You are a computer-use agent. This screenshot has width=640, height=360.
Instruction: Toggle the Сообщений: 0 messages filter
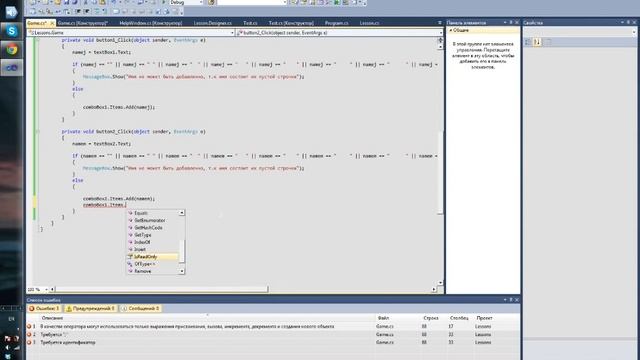click(x=140, y=309)
